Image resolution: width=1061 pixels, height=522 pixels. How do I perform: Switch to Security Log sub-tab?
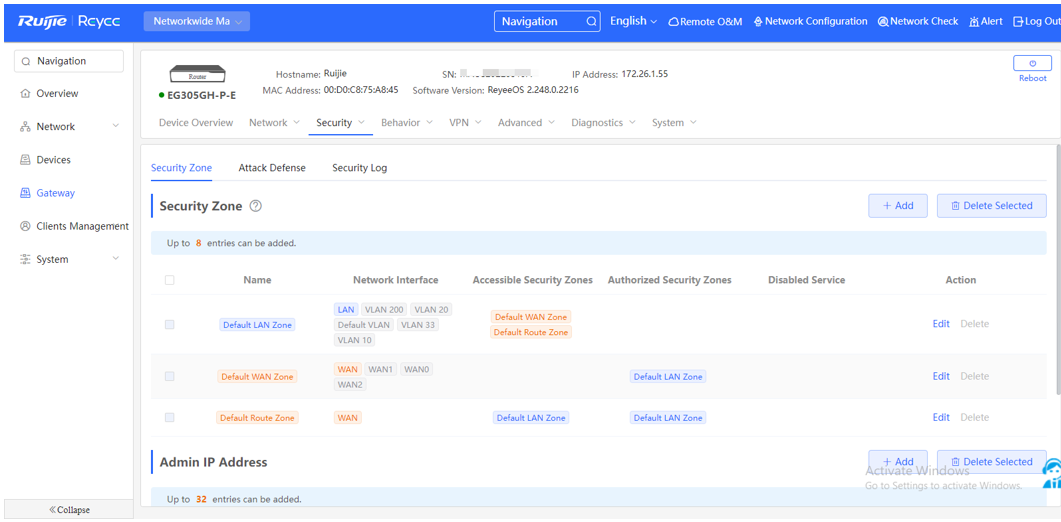(359, 168)
